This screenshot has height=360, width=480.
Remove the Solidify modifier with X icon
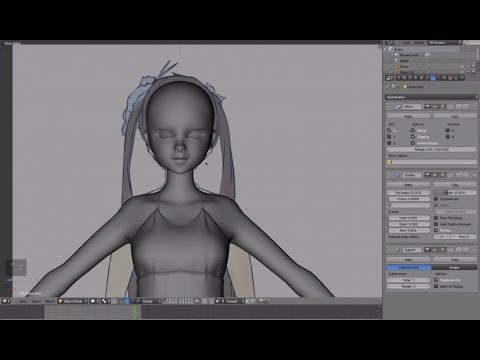474,175
